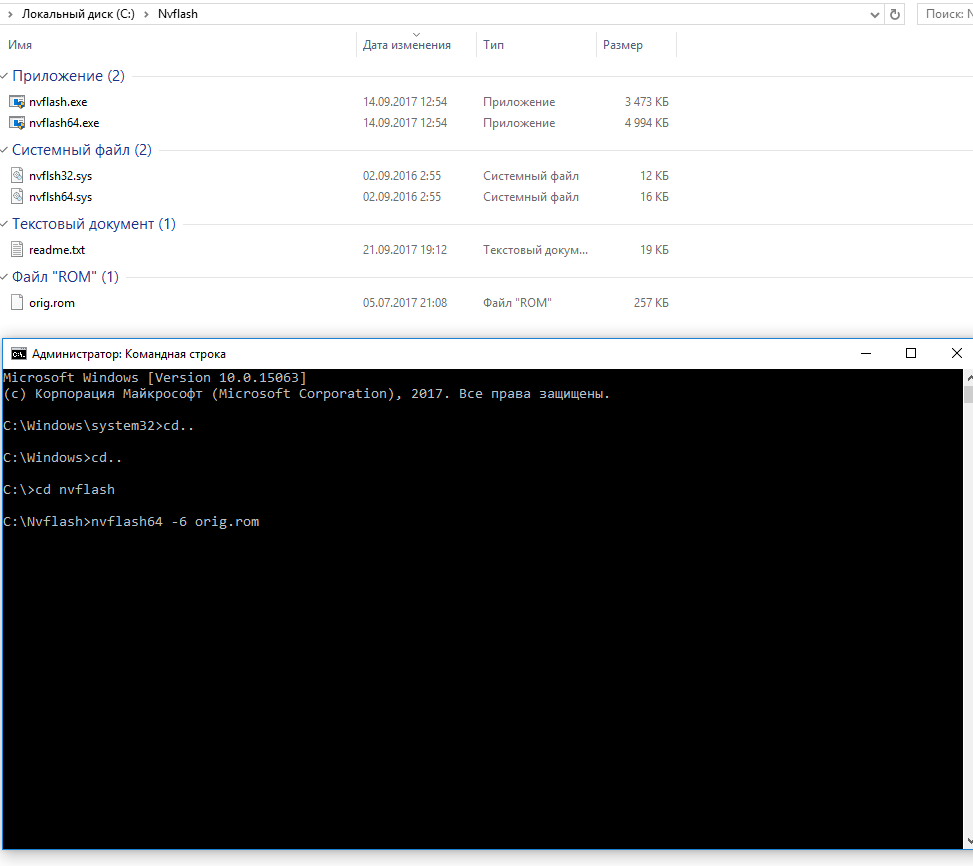Click the nvflash64 -6 orig.rom command line
Viewport: 973px width, 866px height.
point(175,522)
